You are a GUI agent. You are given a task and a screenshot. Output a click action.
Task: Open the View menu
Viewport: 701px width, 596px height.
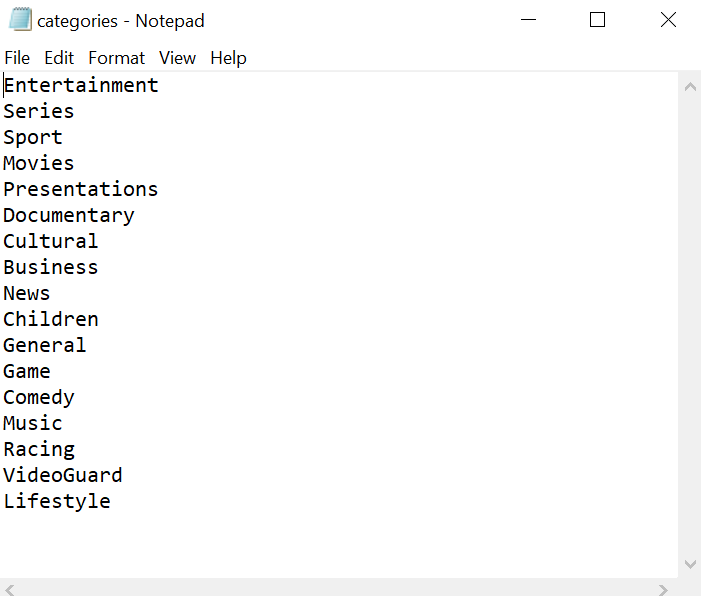[x=177, y=58]
